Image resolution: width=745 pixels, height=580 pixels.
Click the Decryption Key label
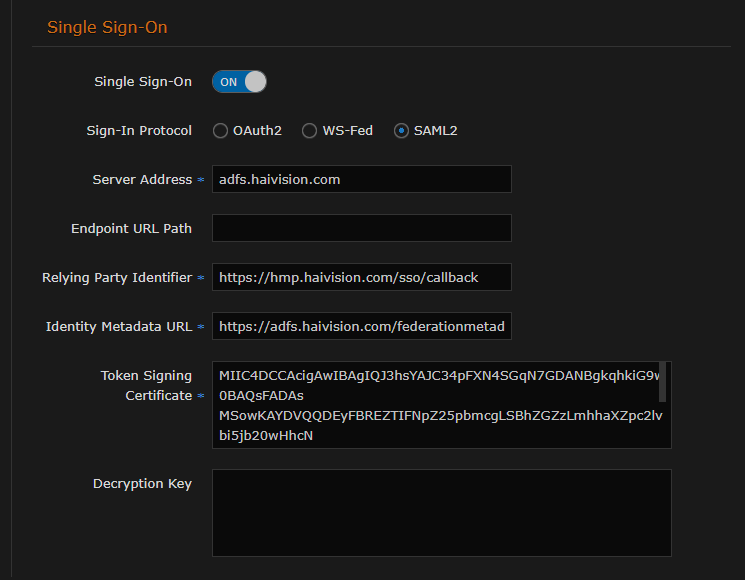(142, 484)
